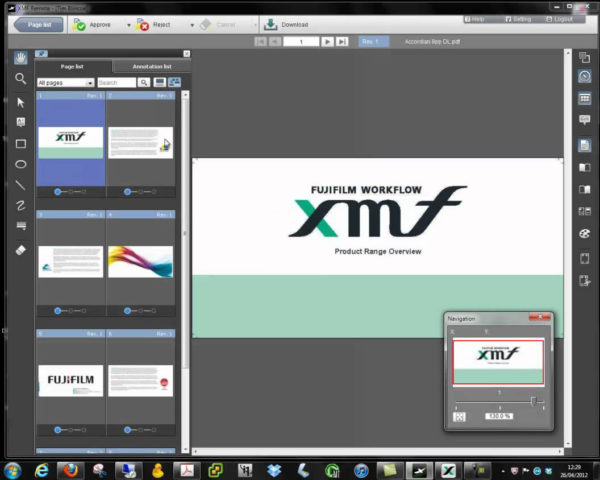Viewport: 600px width, 480px height.
Task: Click the grid table icon in right sidebar
Action: click(x=584, y=98)
